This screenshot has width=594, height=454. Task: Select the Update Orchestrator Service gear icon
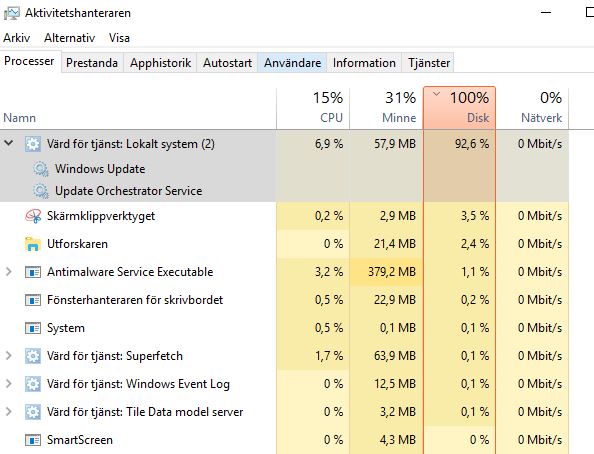(41, 191)
